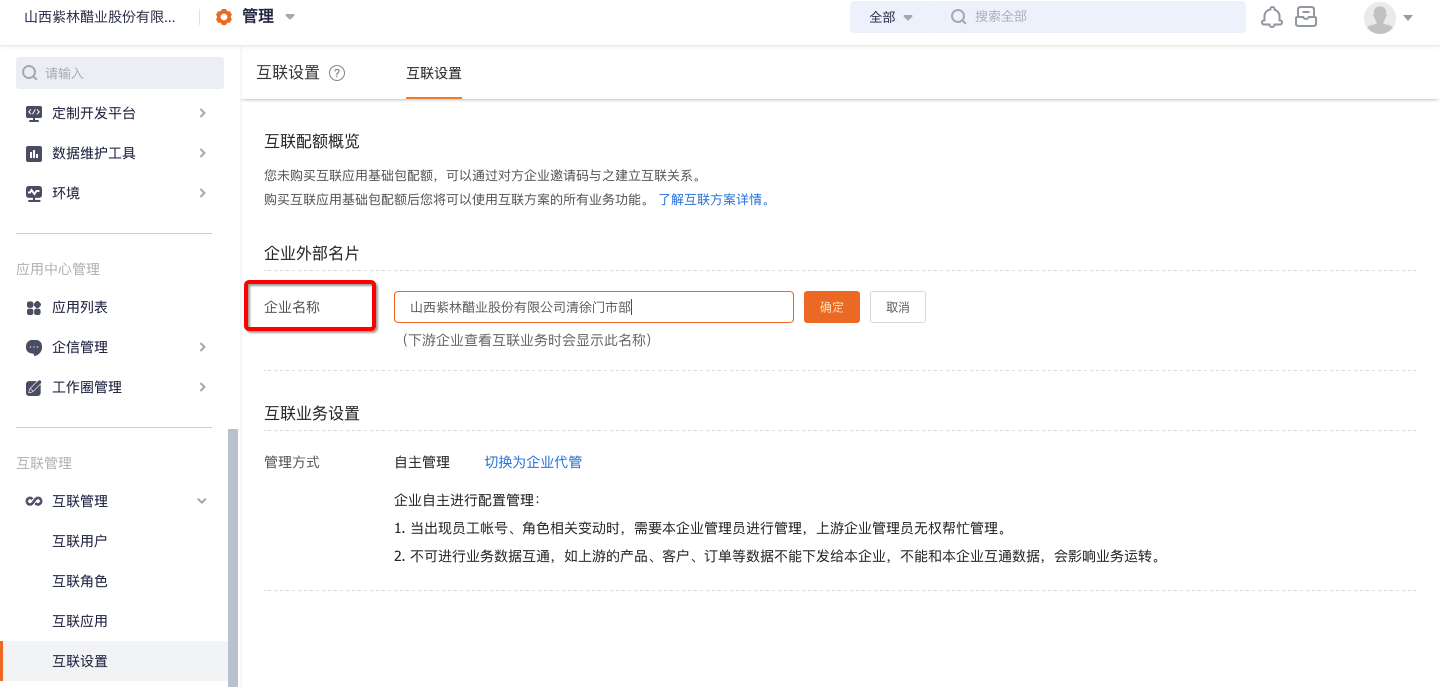
Task: Click the 管理方式 label
Action: coord(292,462)
